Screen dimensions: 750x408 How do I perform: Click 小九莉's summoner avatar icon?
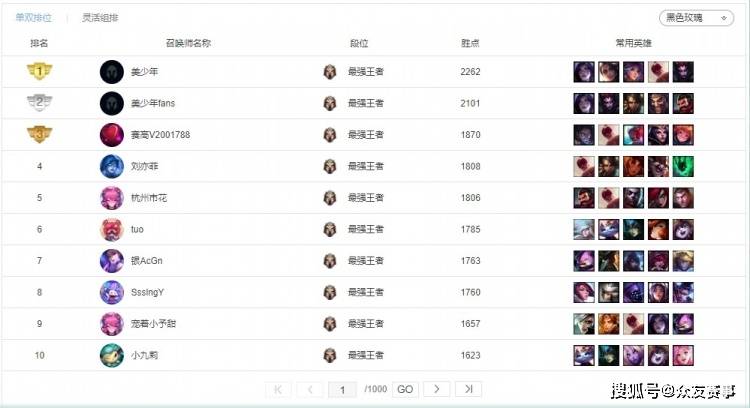111,355
